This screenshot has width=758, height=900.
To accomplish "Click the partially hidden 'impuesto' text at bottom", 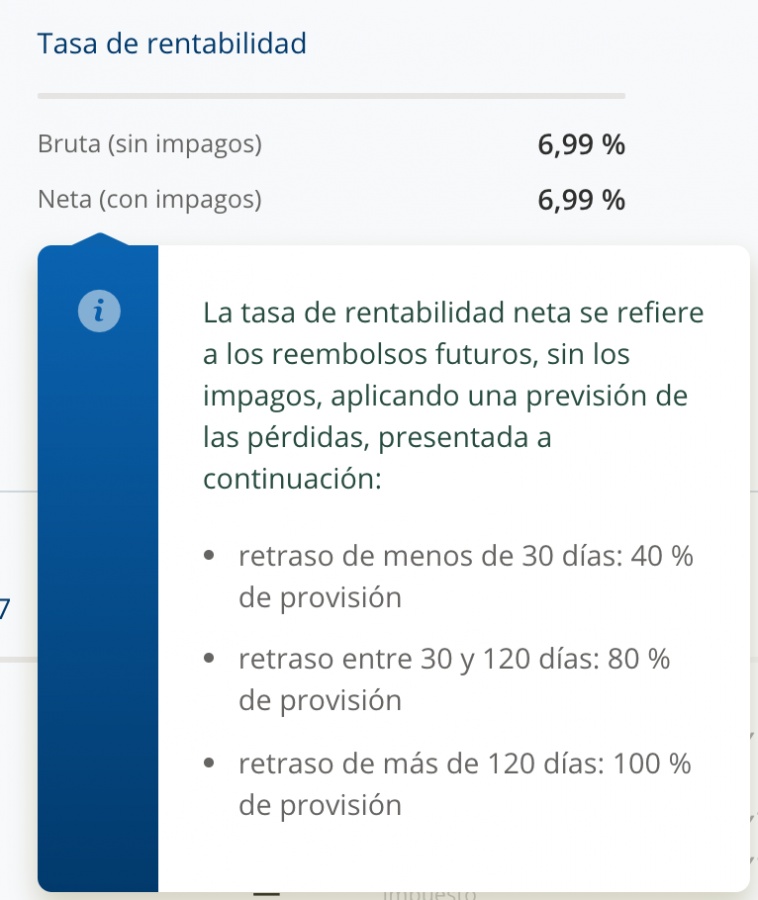I will pos(430,894).
